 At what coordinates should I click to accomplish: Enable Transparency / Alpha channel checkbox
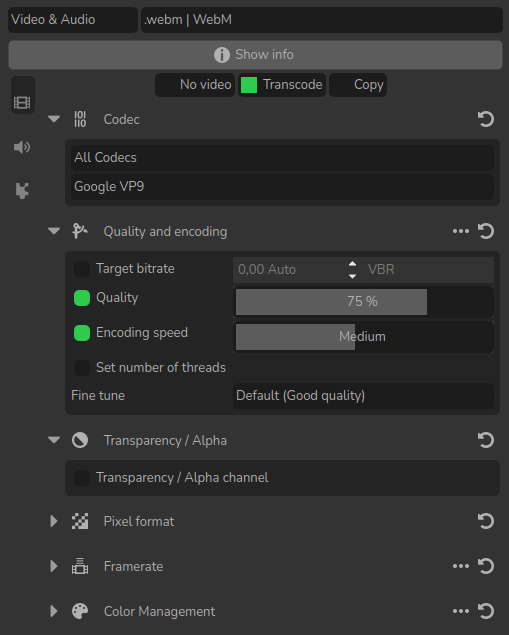[82, 478]
